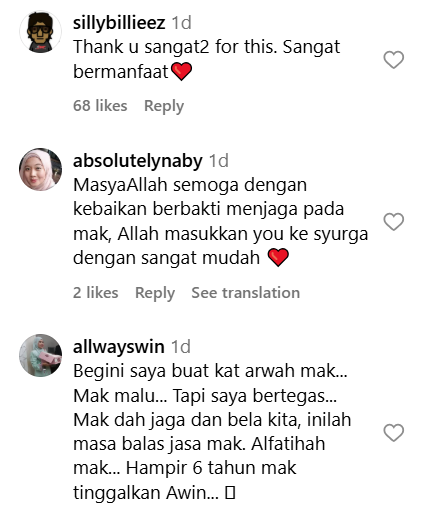
Task: Click the 1d timestamp next to absolutelynaby
Action: (x=219, y=161)
